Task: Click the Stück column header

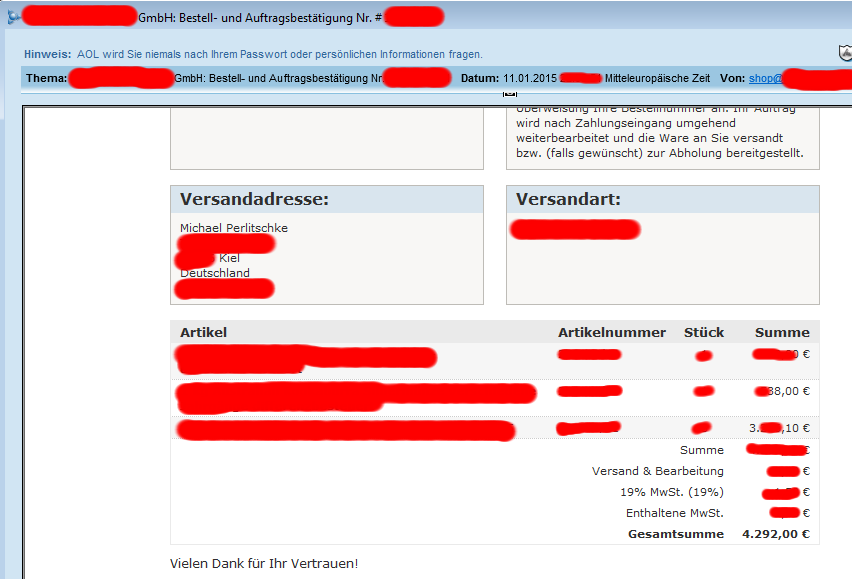Action: click(704, 332)
